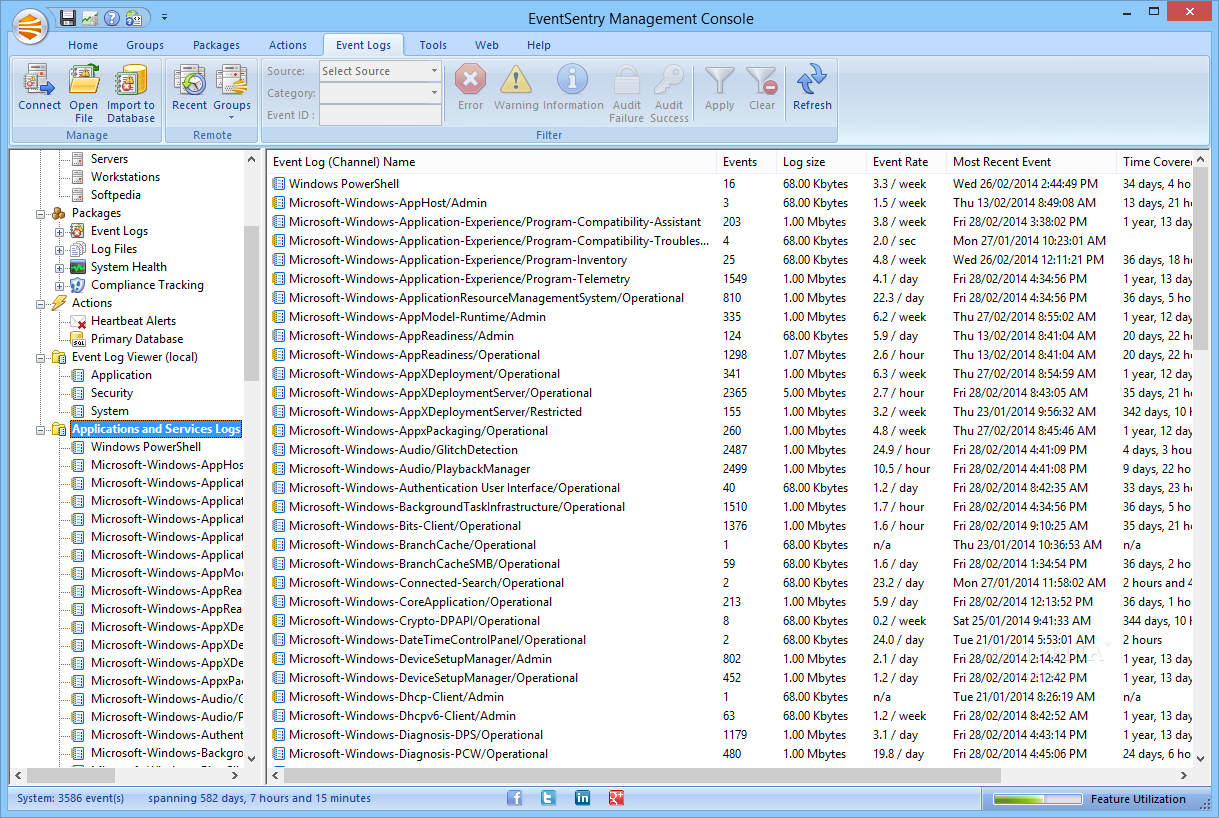Open the Category combo box
1219x818 pixels.
[380, 93]
